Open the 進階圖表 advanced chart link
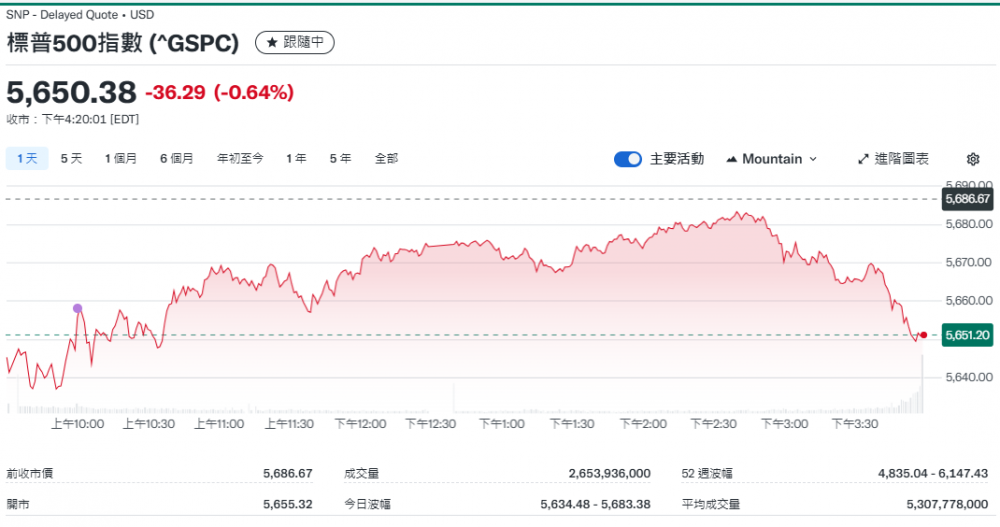The width and height of the screenshot is (1000, 527). pyautogui.click(x=901, y=159)
